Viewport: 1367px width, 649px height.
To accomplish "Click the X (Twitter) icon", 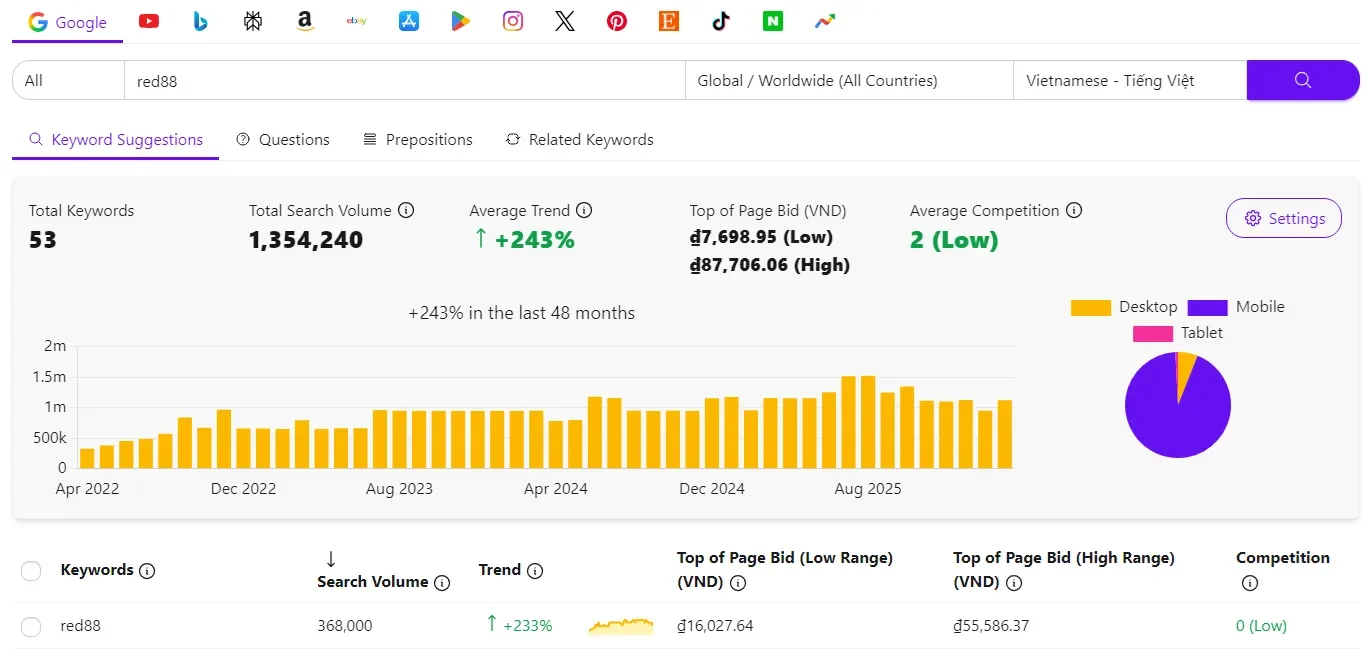I will [x=565, y=21].
